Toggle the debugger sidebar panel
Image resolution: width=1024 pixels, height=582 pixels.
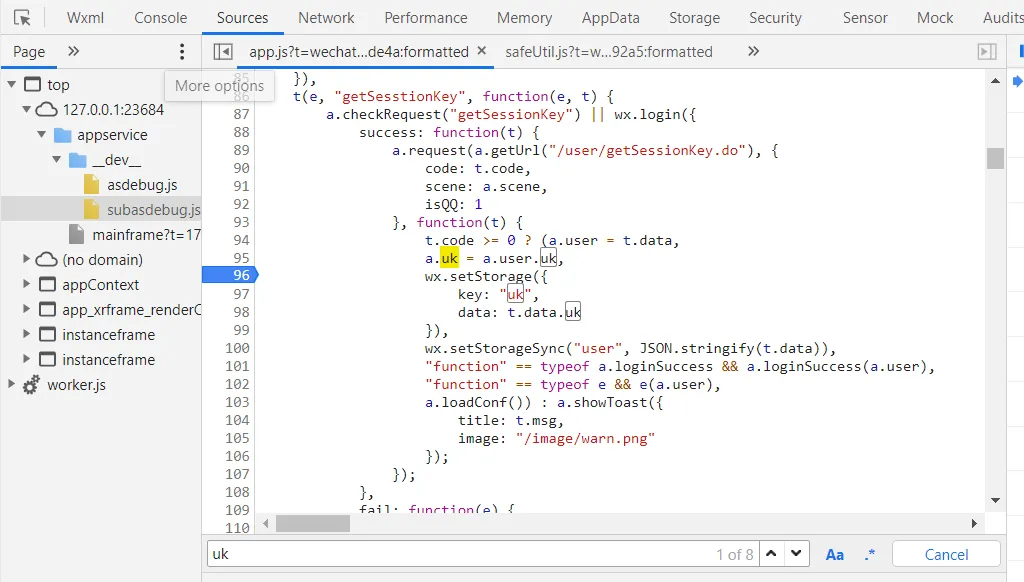(x=987, y=52)
